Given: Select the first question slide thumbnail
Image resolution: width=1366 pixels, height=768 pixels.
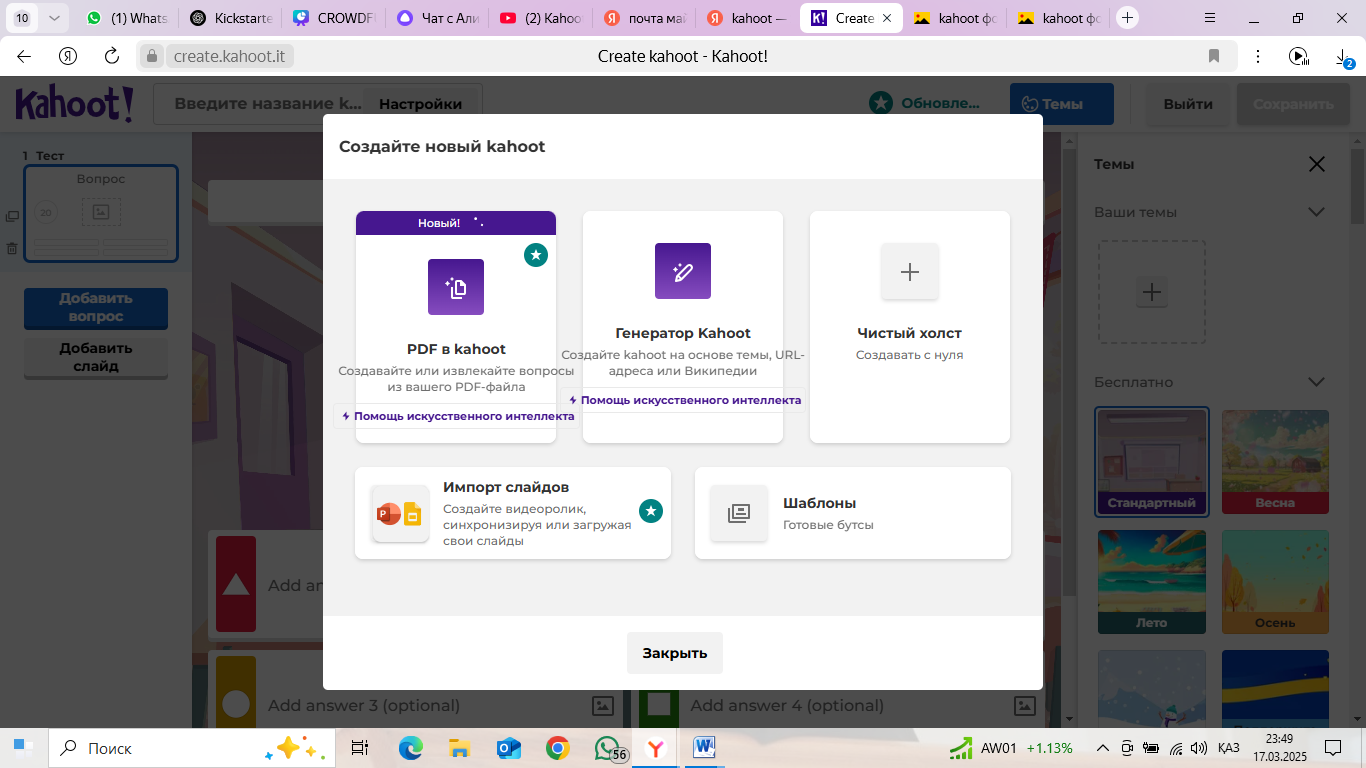Looking at the screenshot, I should pos(101,213).
